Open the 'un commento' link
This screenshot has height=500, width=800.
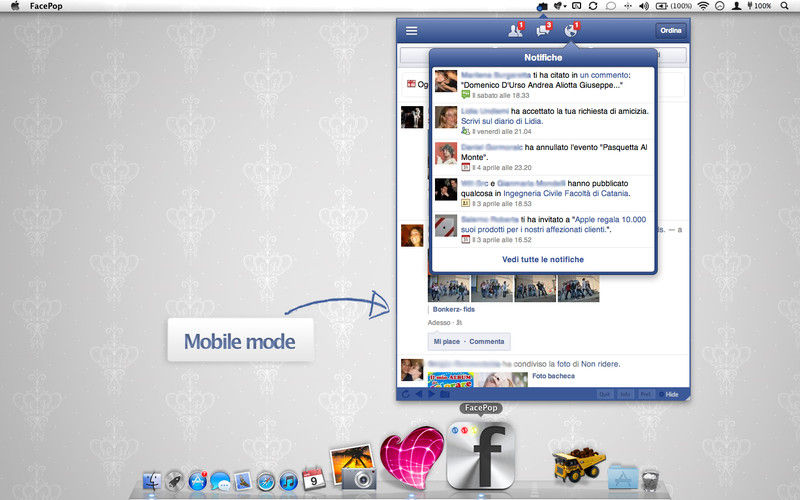pyautogui.click(x=604, y=75)
